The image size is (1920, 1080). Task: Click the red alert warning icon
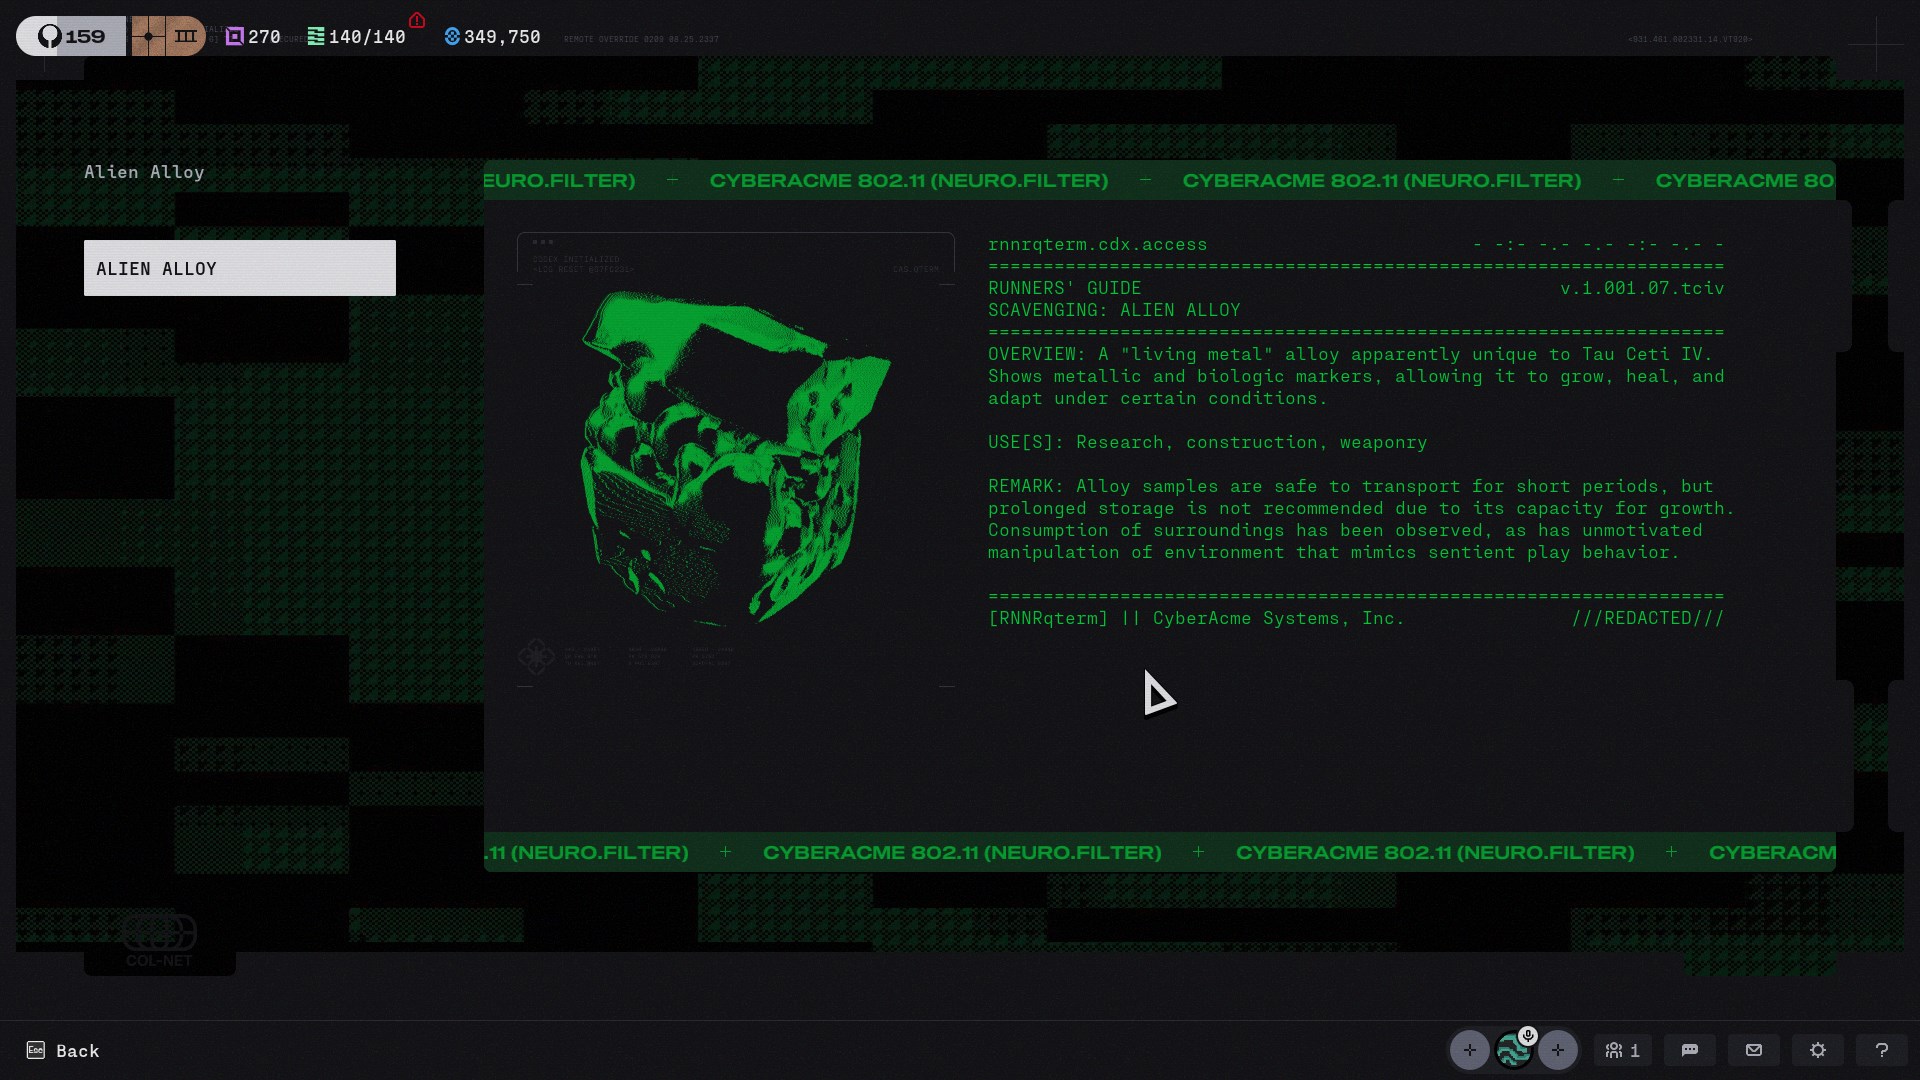[417, 20]
